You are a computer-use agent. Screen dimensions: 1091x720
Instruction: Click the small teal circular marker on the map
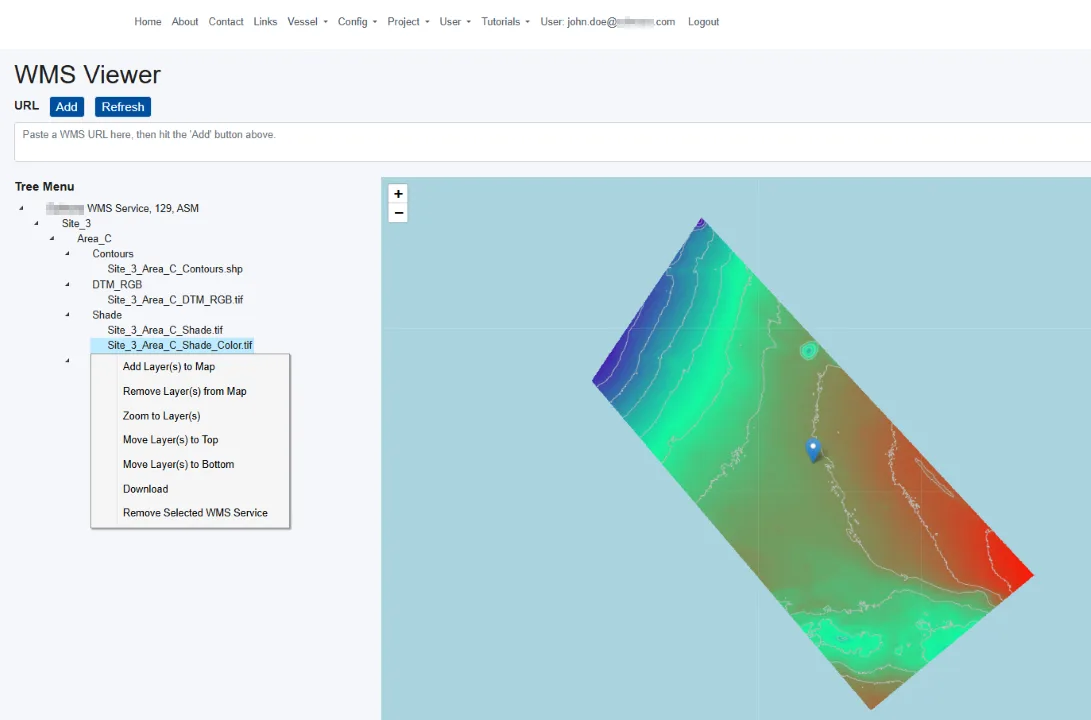click(x=808, y=350)
